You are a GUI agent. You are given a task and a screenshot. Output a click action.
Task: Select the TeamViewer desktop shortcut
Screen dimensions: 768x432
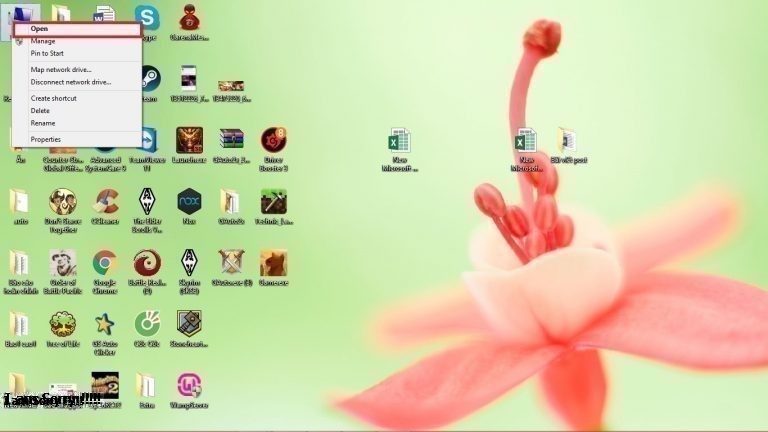148,141
